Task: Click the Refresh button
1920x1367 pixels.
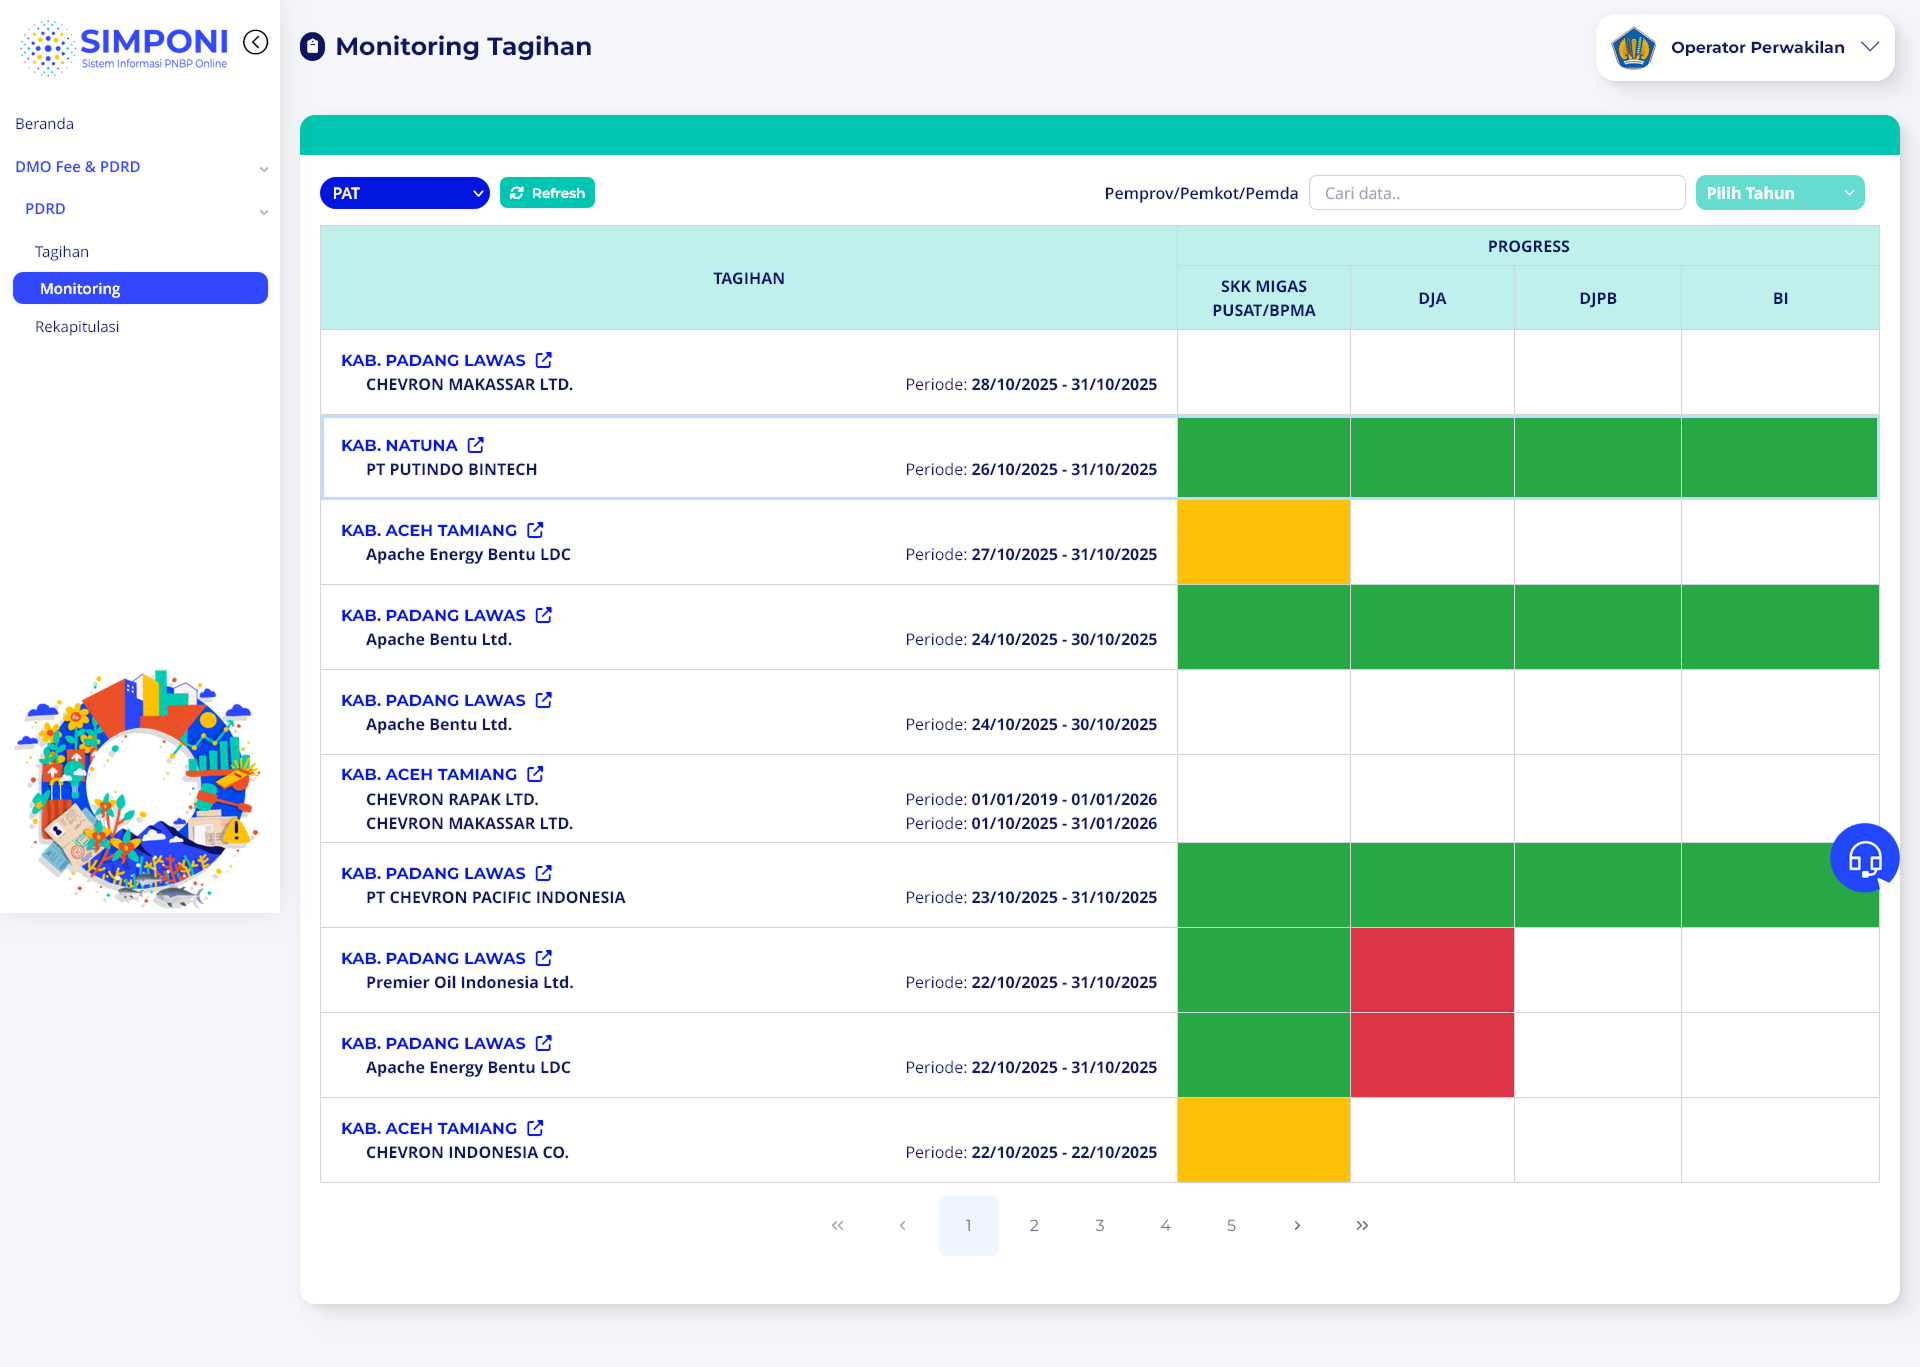Action: click(x=548, y=193)
